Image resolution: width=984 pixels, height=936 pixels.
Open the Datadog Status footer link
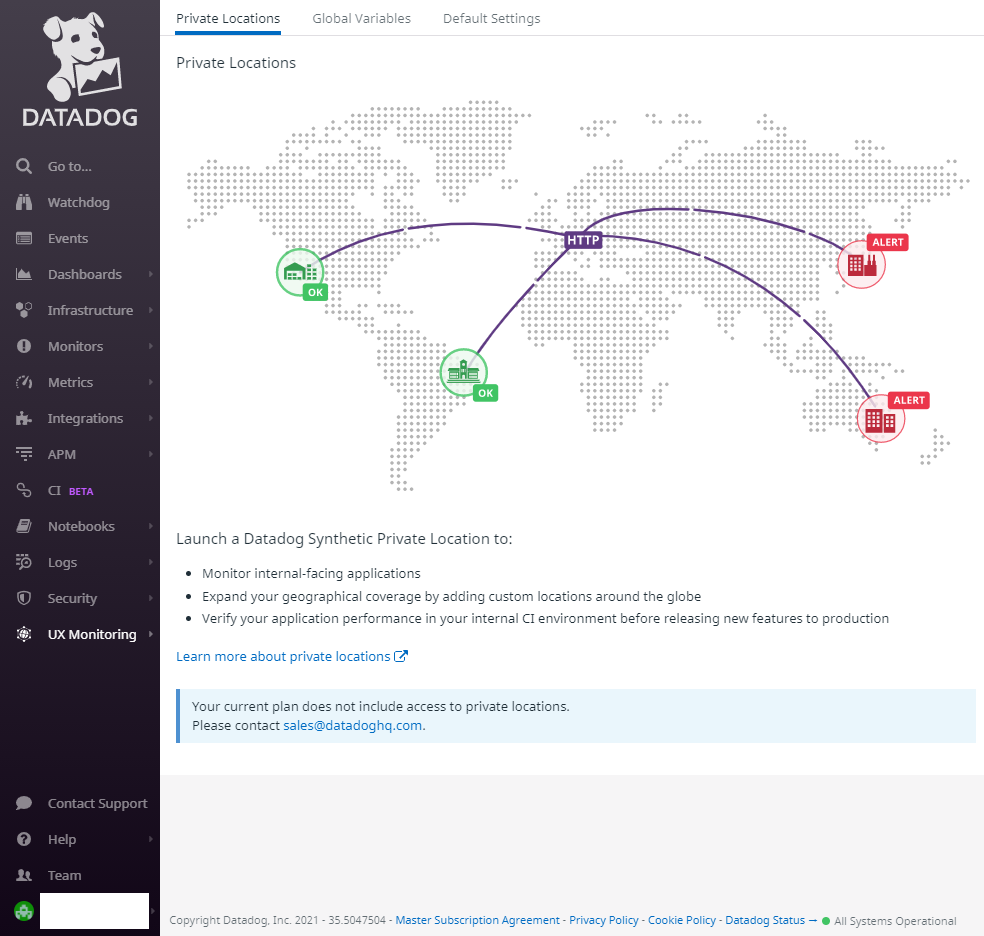pos(771,920)
